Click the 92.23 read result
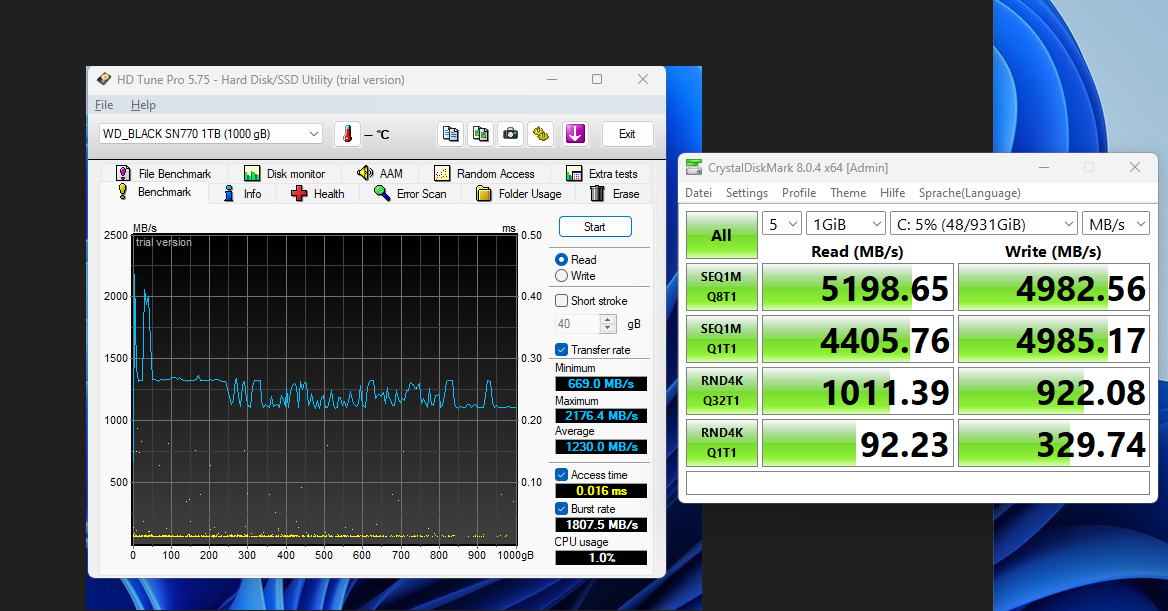1168x611 pixels. pos(857,443)
